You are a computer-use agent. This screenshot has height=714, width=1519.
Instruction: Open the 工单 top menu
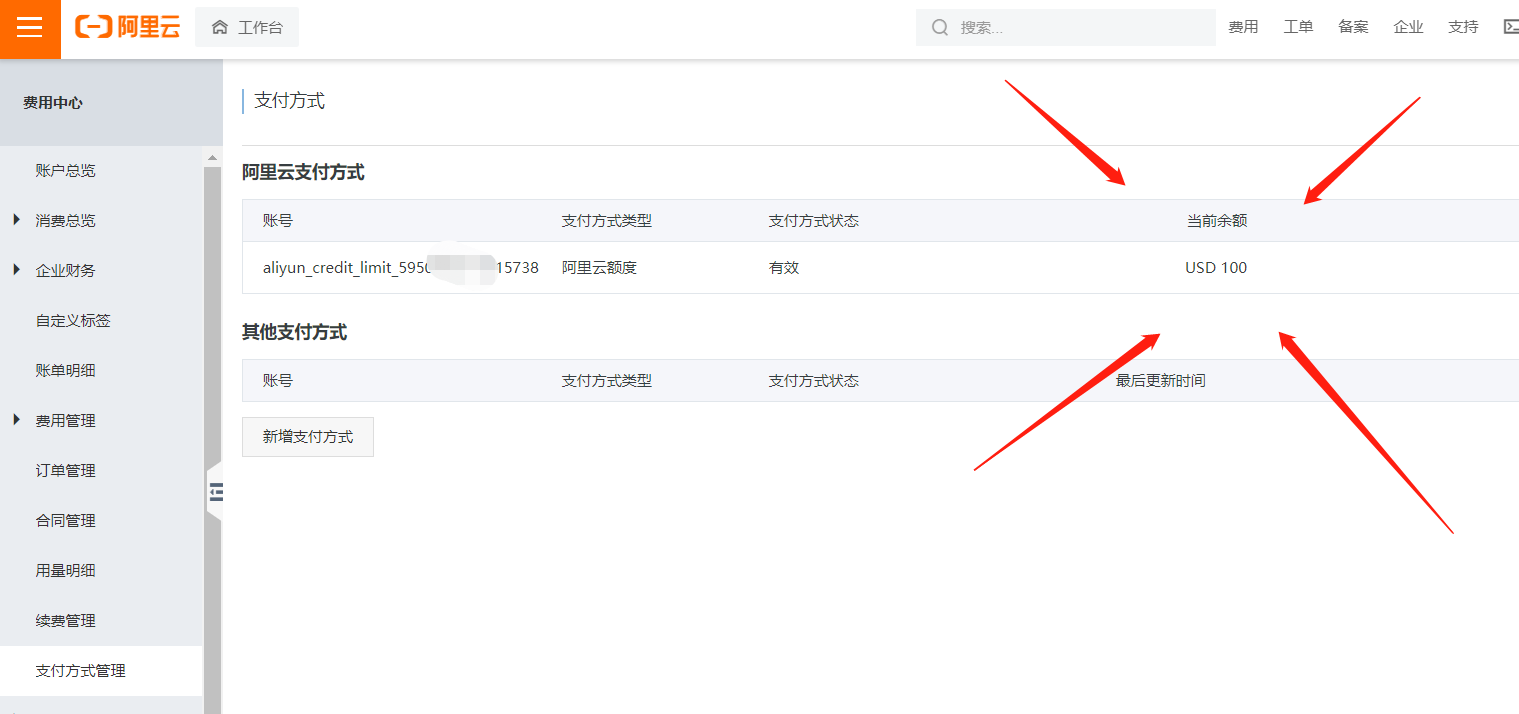pyautogui.click(x=1298, y=28)
